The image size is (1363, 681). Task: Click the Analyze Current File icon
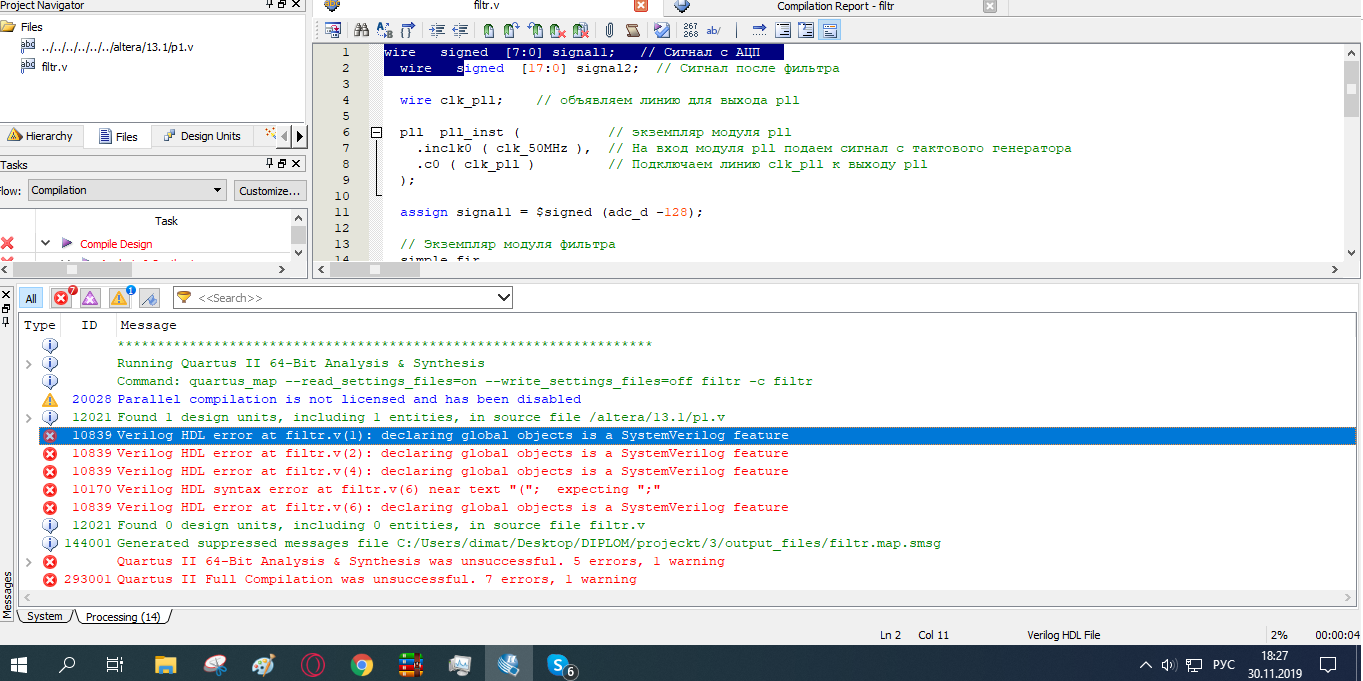click(661, 30)
